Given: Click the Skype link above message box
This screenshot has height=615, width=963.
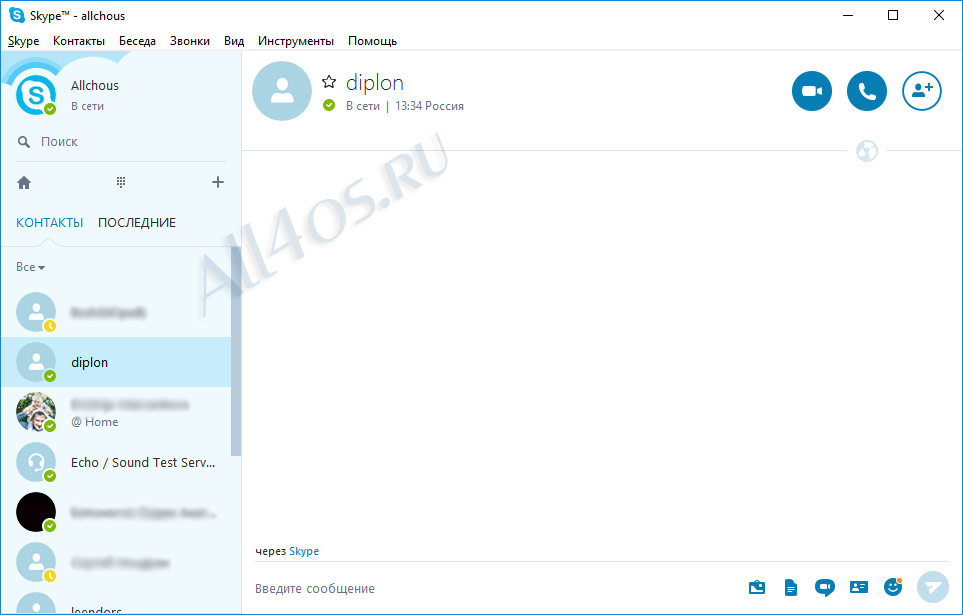Looking at the screenshot, I should [x=304, y=551].
